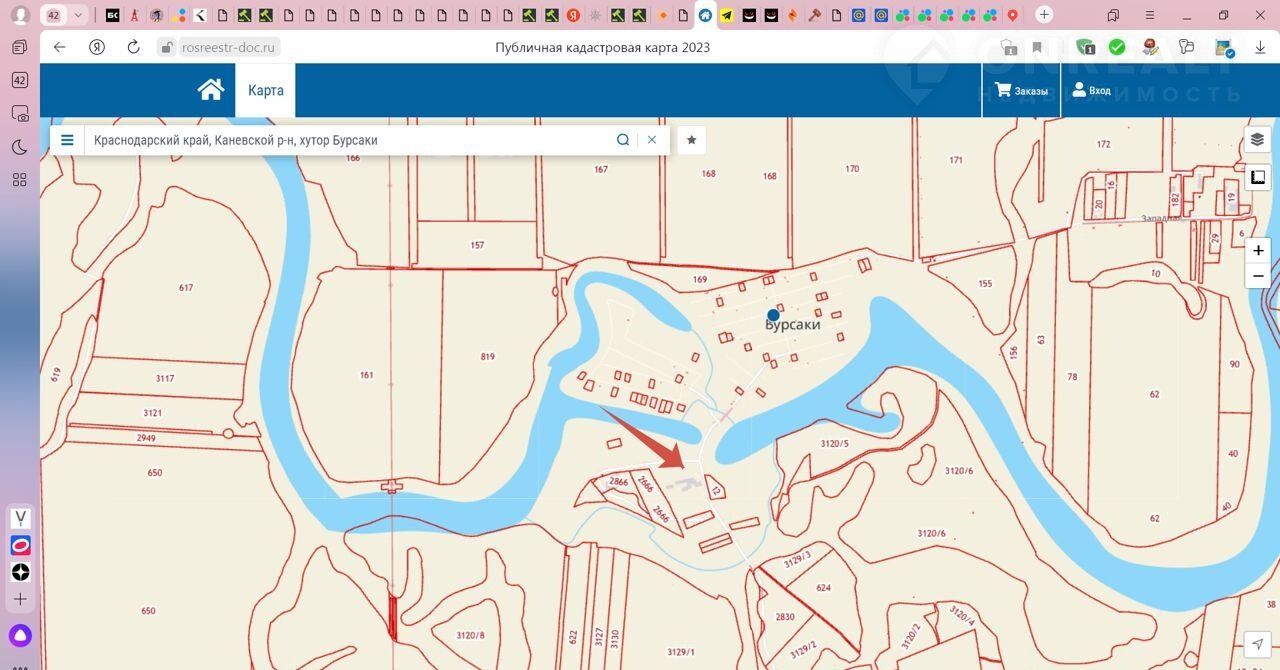Clear the search with the X icon
Image resolution: width=1280 pixels, height=670 pixels.
click(652, 140)
